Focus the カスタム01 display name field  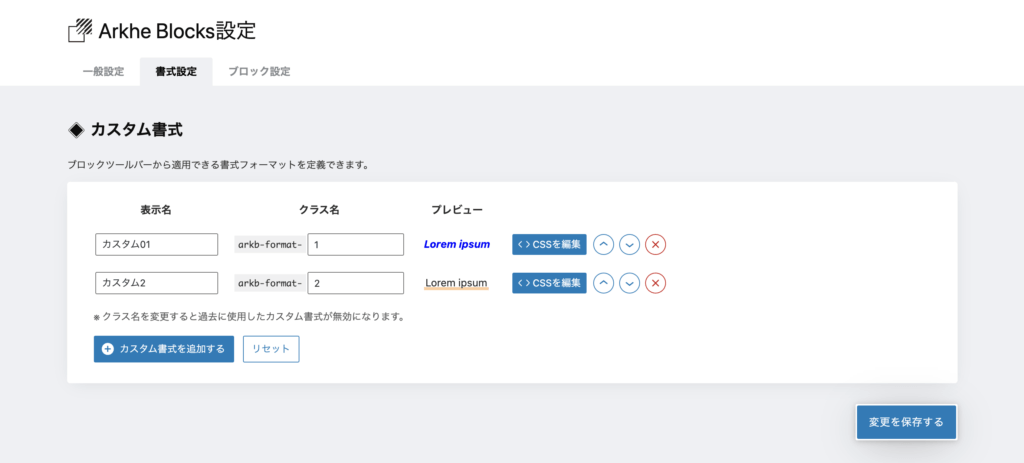(x=156, y=245)
